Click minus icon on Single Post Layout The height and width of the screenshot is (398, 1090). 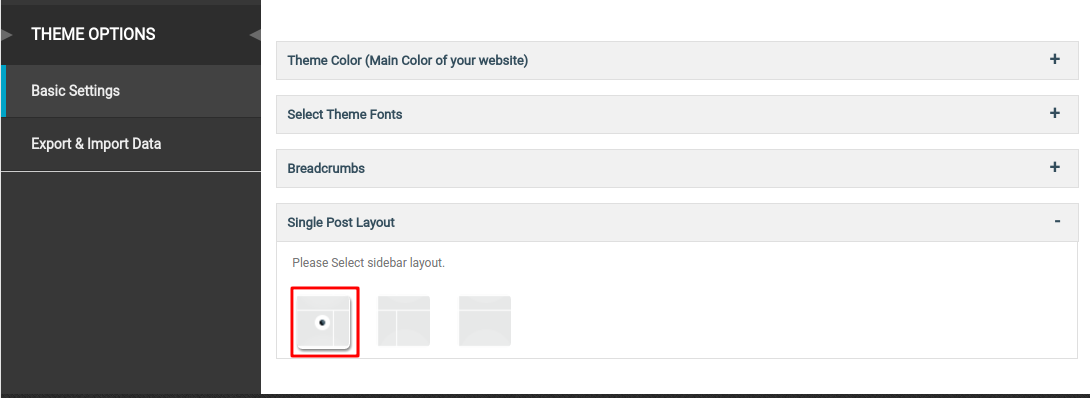tap(1057, 222)
